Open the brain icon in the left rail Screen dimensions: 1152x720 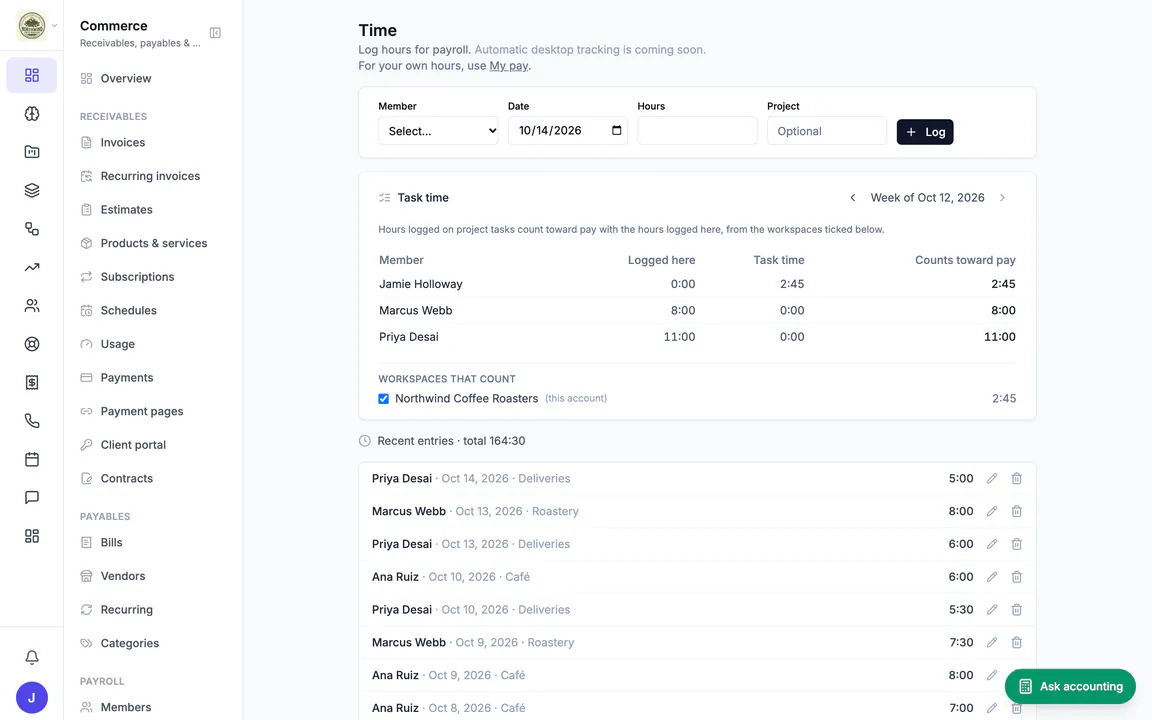click(x=32, y=114)
